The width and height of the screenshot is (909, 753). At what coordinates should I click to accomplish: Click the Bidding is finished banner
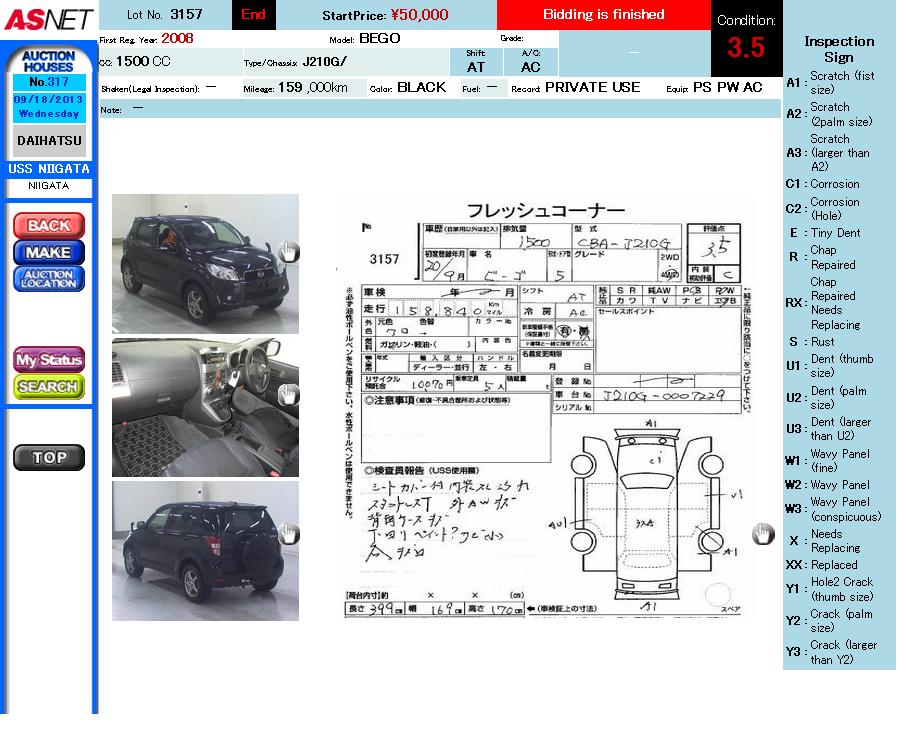pos(603,15)
